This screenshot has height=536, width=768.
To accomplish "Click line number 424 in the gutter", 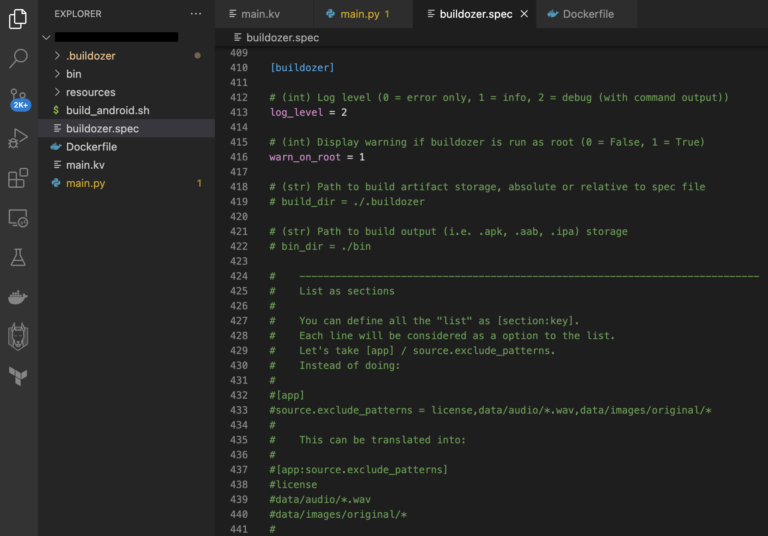I will tap(239, 276).
